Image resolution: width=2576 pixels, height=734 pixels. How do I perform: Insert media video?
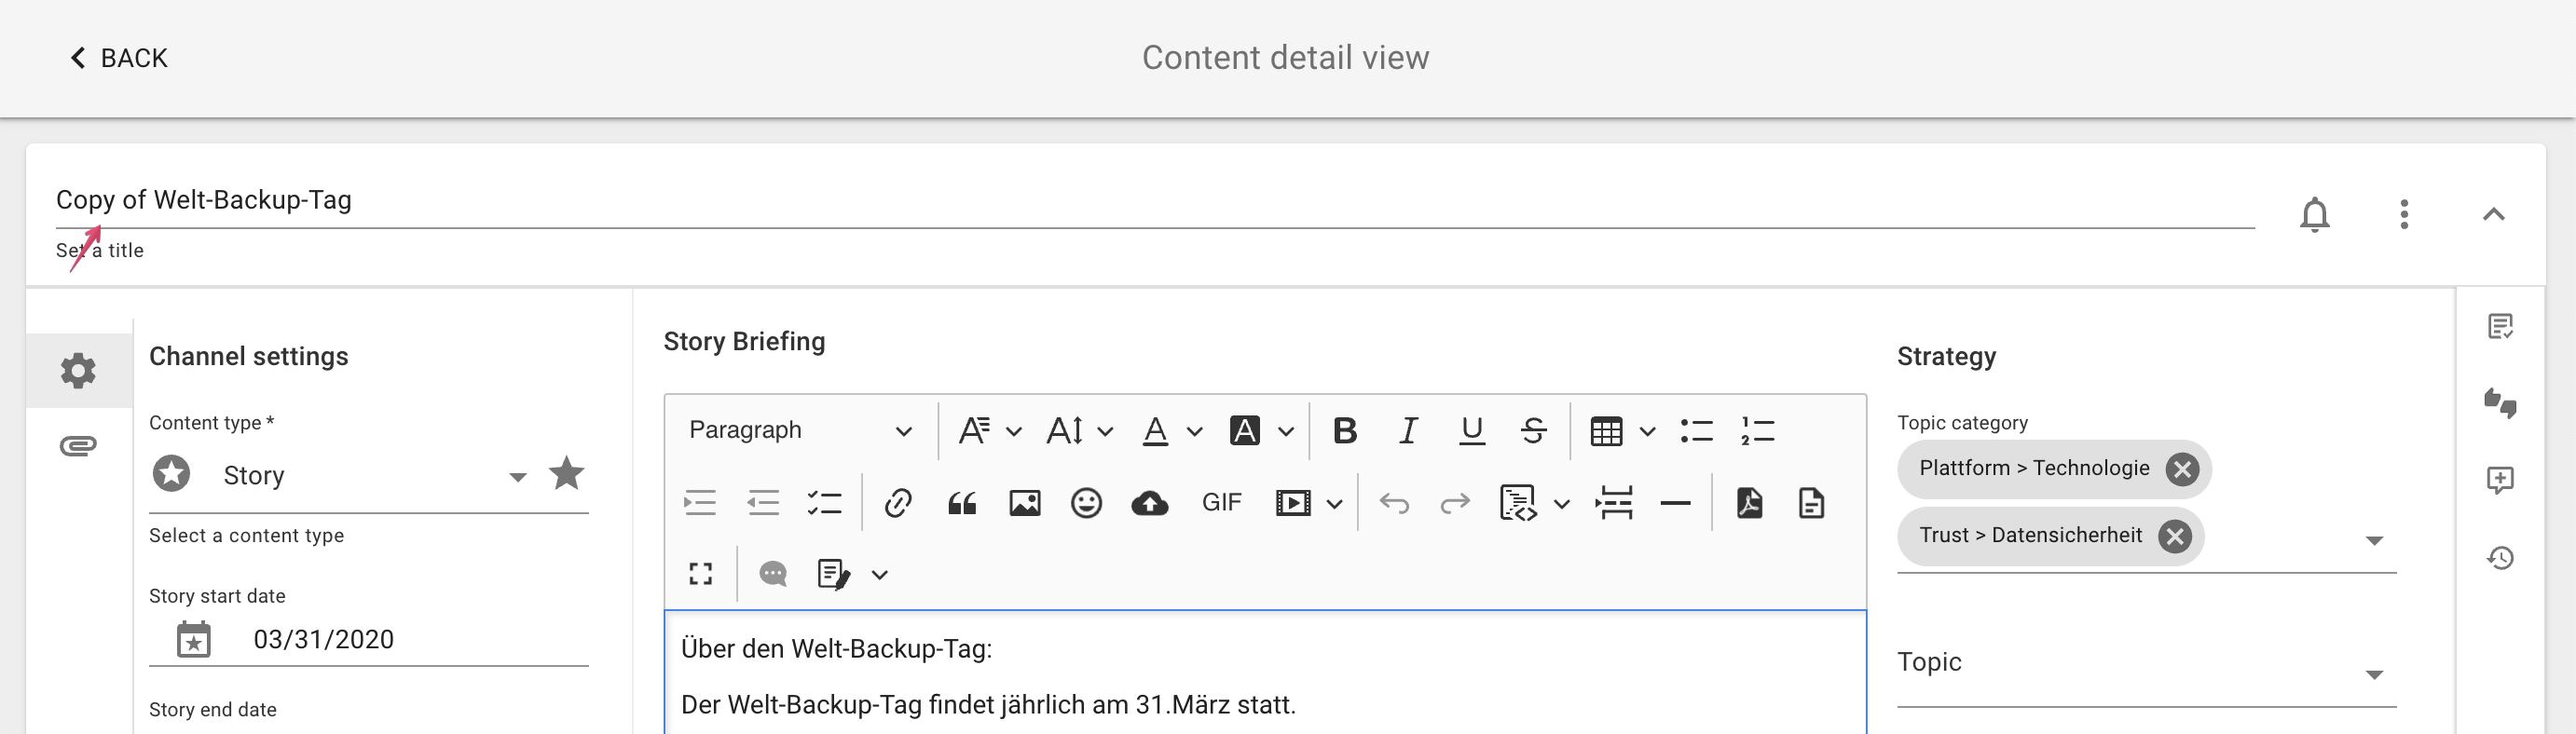tap(1292, 503)
